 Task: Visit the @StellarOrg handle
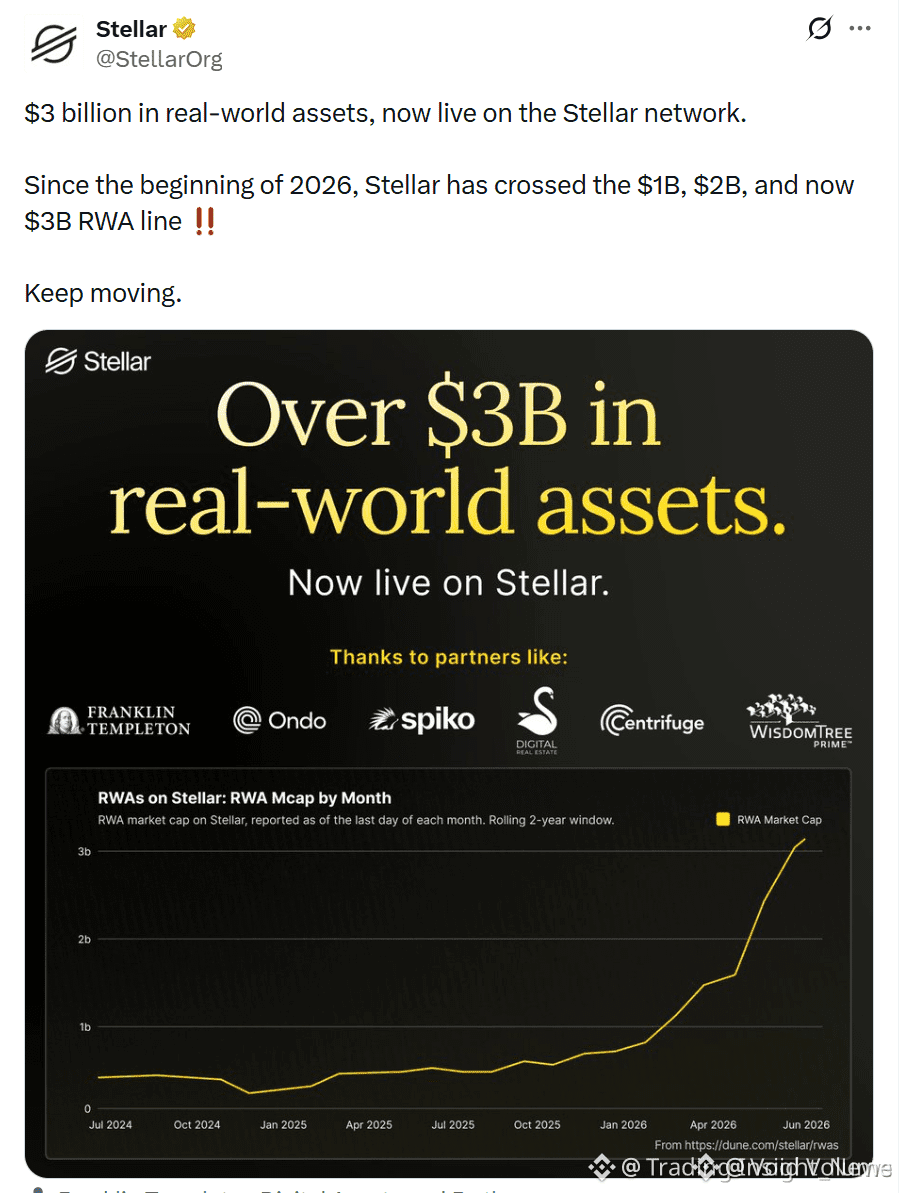pos(159,59)
